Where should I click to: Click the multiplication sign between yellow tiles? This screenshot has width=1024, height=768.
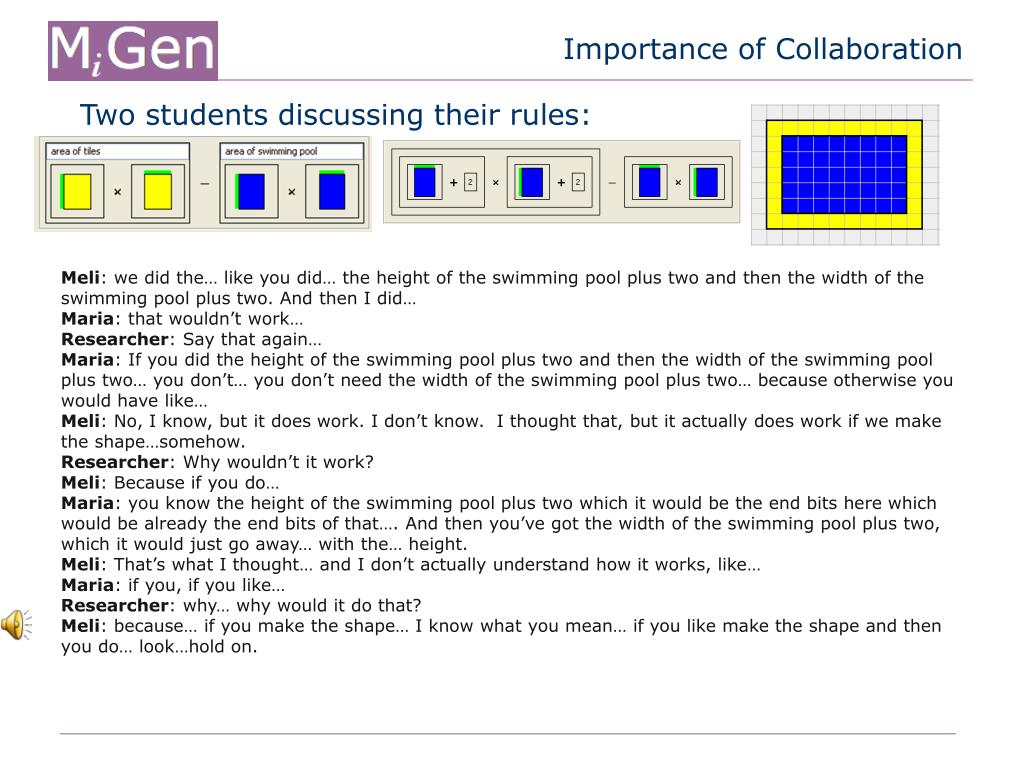118,191
